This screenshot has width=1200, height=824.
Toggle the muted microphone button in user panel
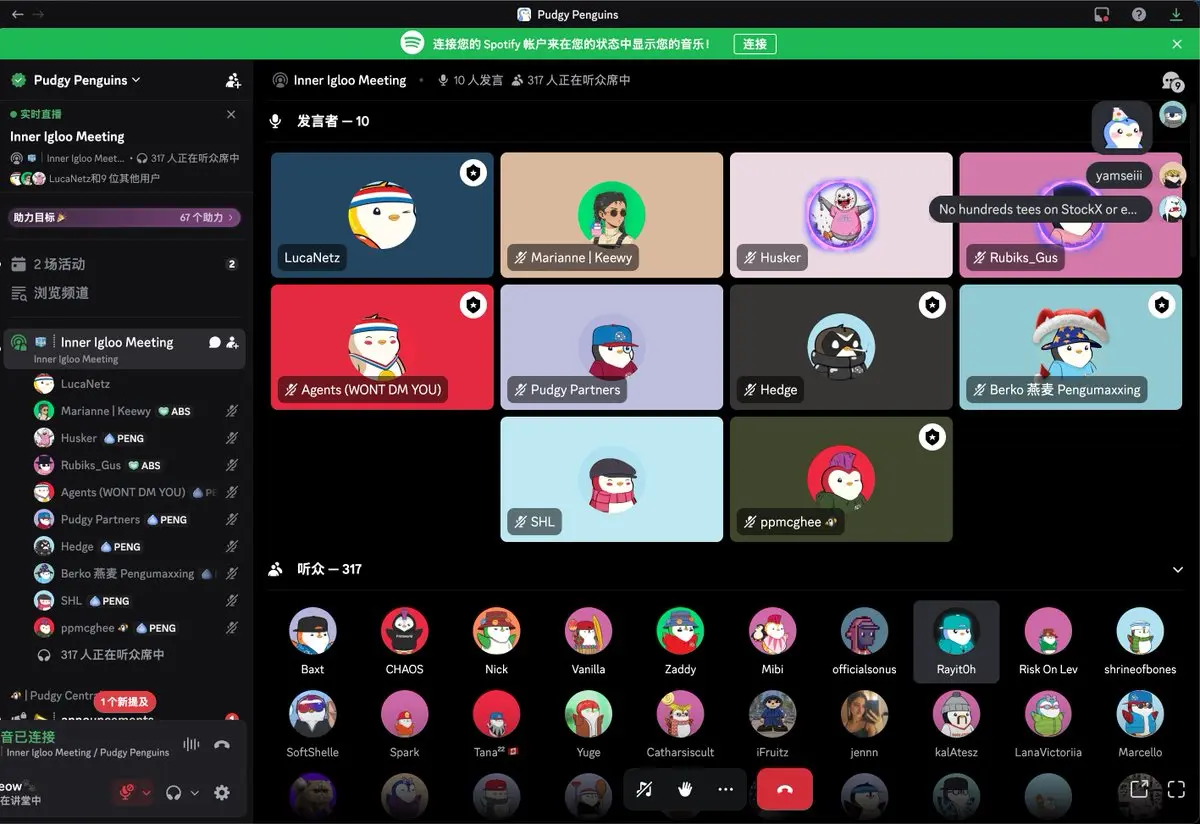click(126, 792)
